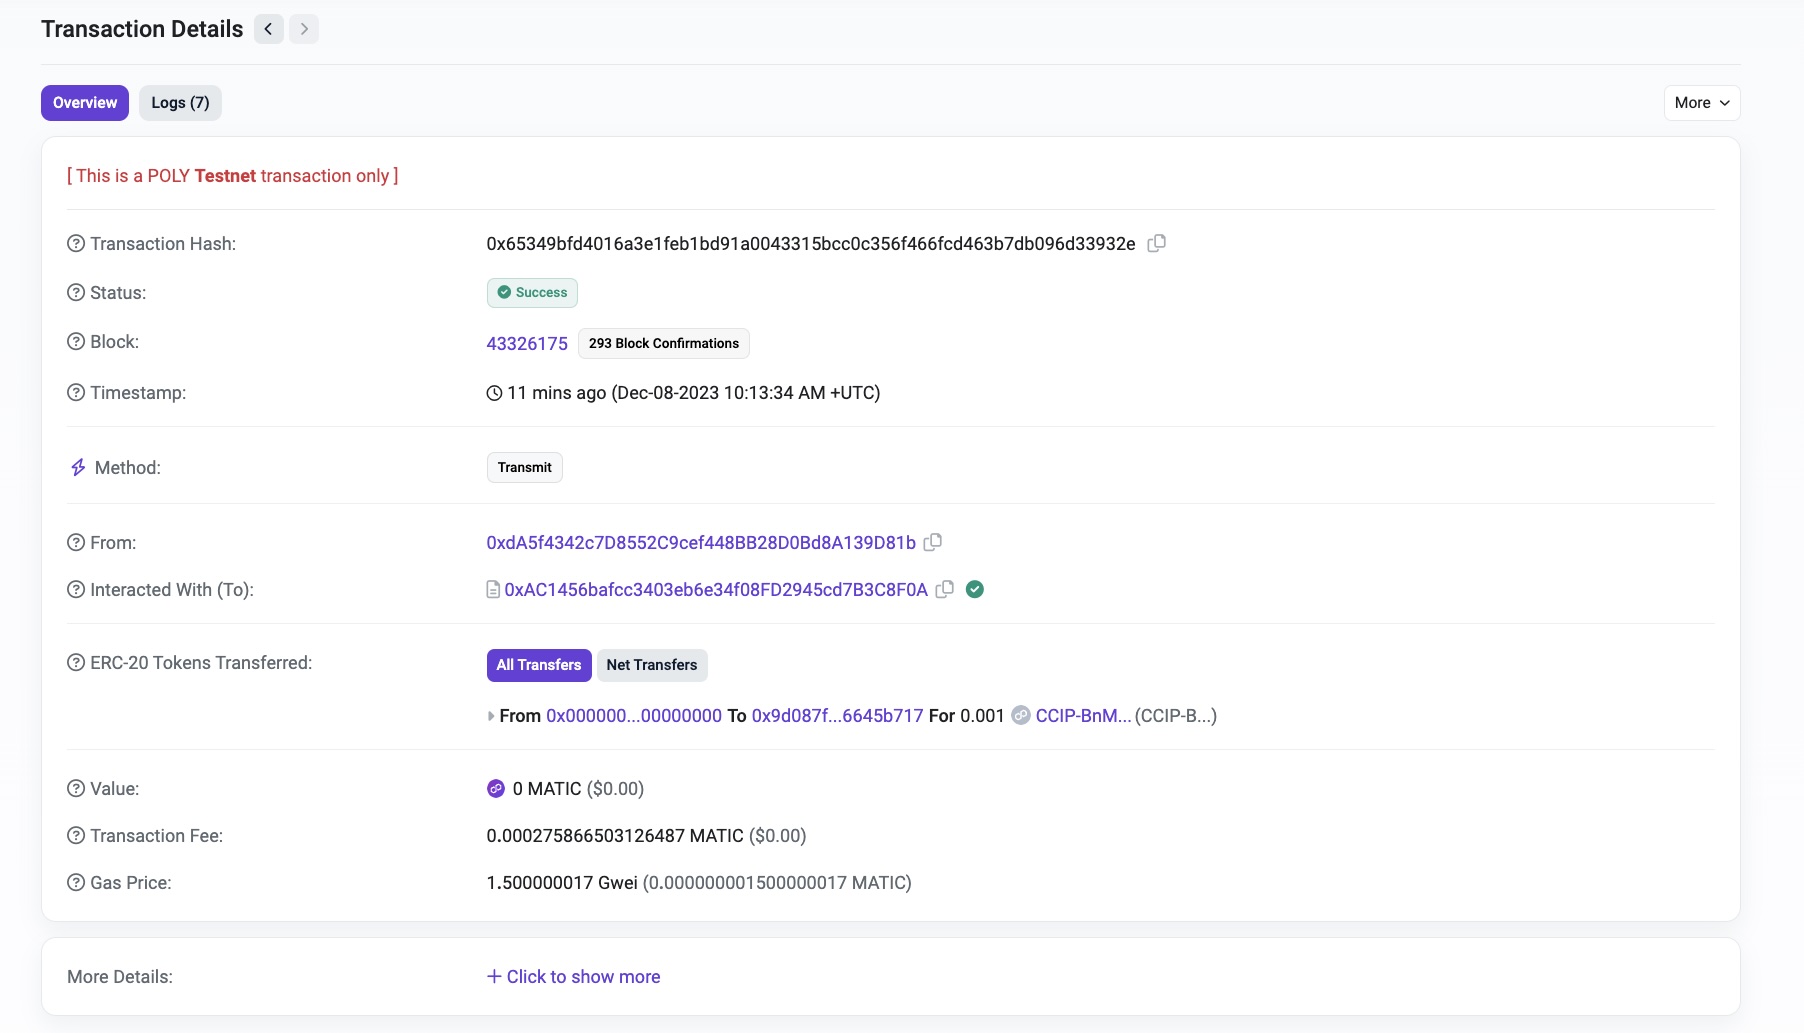This screenshot has width=1804, height=1033.
Task: Click the purple MATIC token icon
Action: click(496, 788)
